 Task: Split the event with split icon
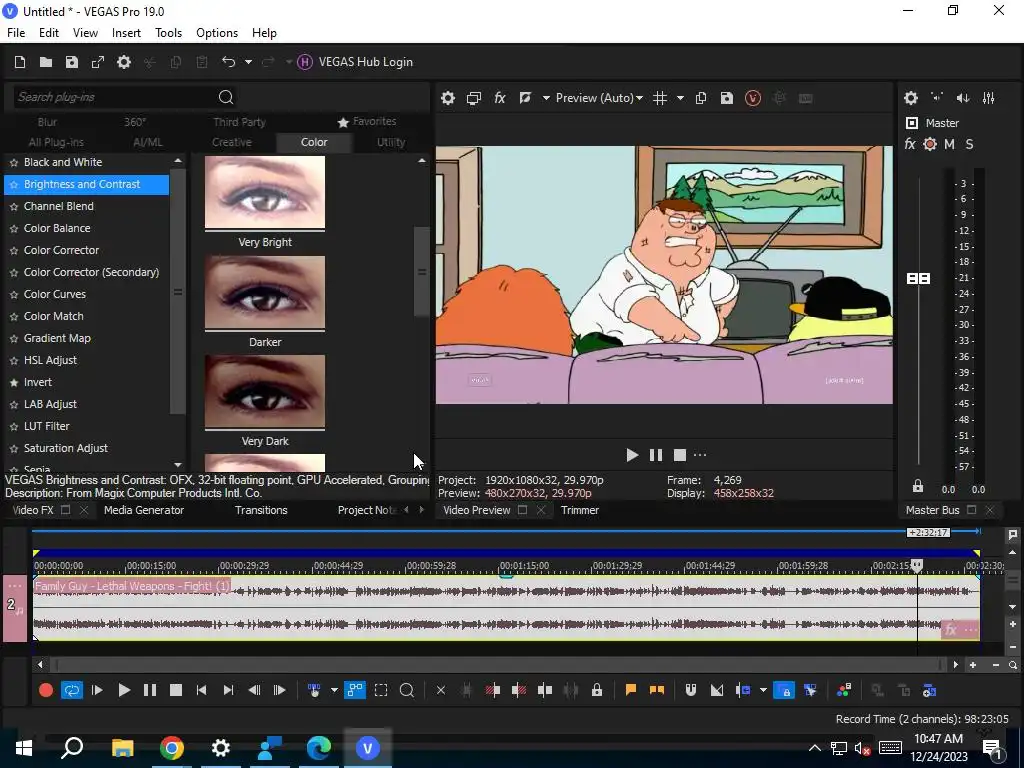click(545, 690)
